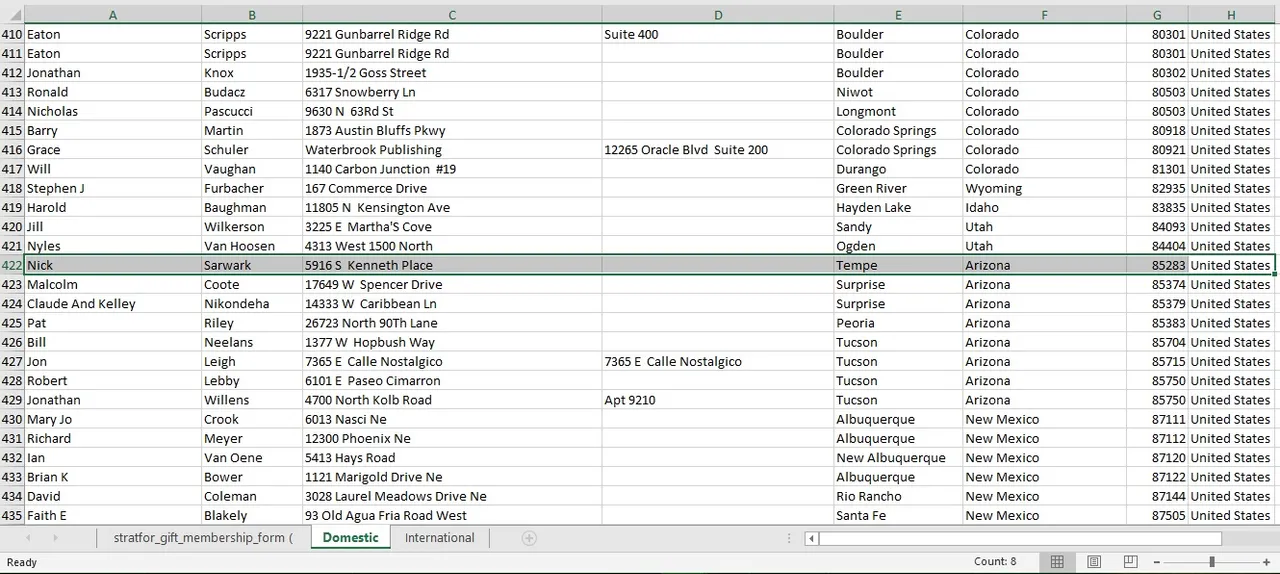This screenshot has width=1280, height=574.
Task: Click city cell Peoria
Action: pos(898,323)
